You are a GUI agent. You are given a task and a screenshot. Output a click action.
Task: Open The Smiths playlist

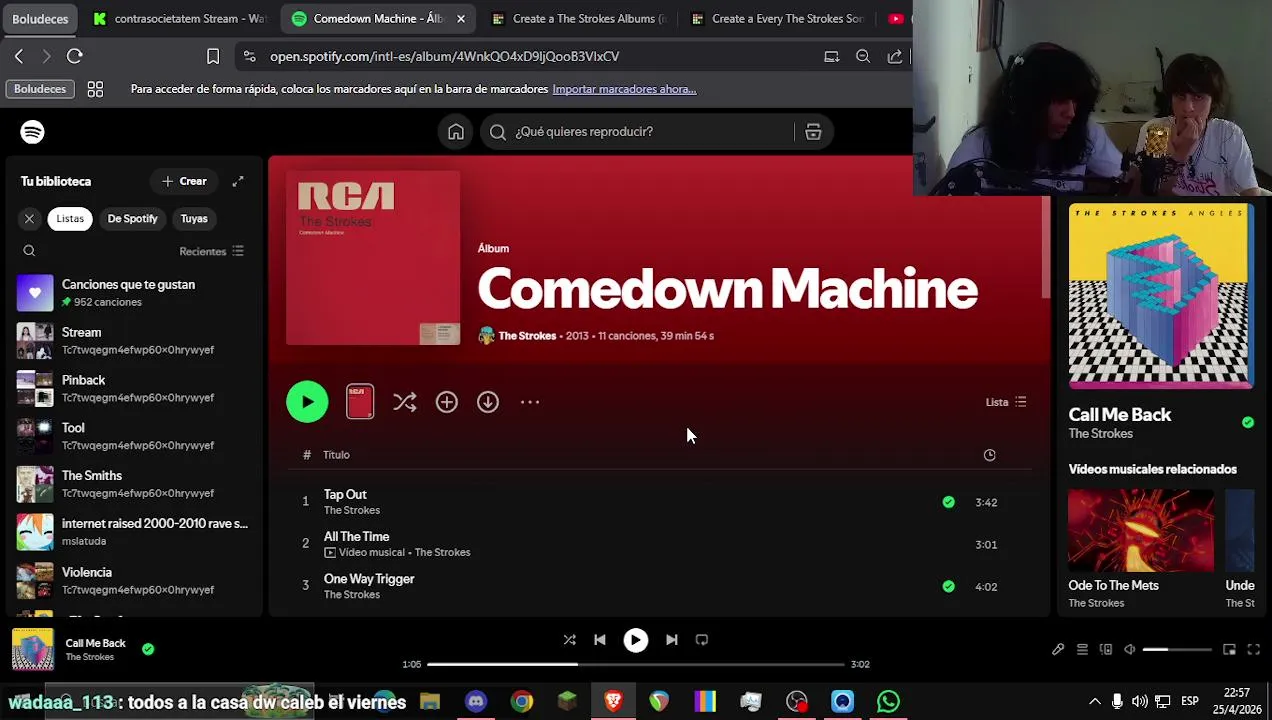132,483
